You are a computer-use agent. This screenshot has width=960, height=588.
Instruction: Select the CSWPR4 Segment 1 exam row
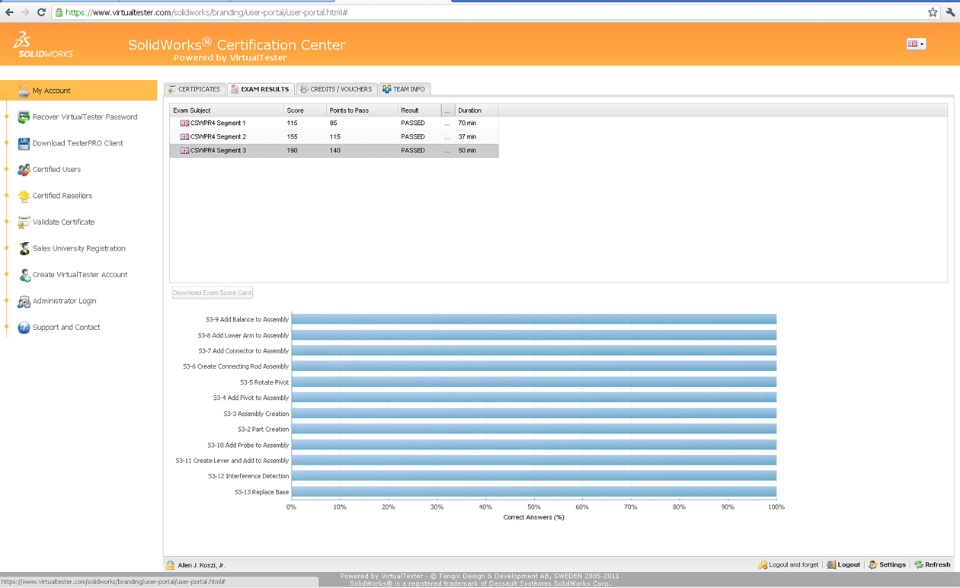(x=334, y=123)
